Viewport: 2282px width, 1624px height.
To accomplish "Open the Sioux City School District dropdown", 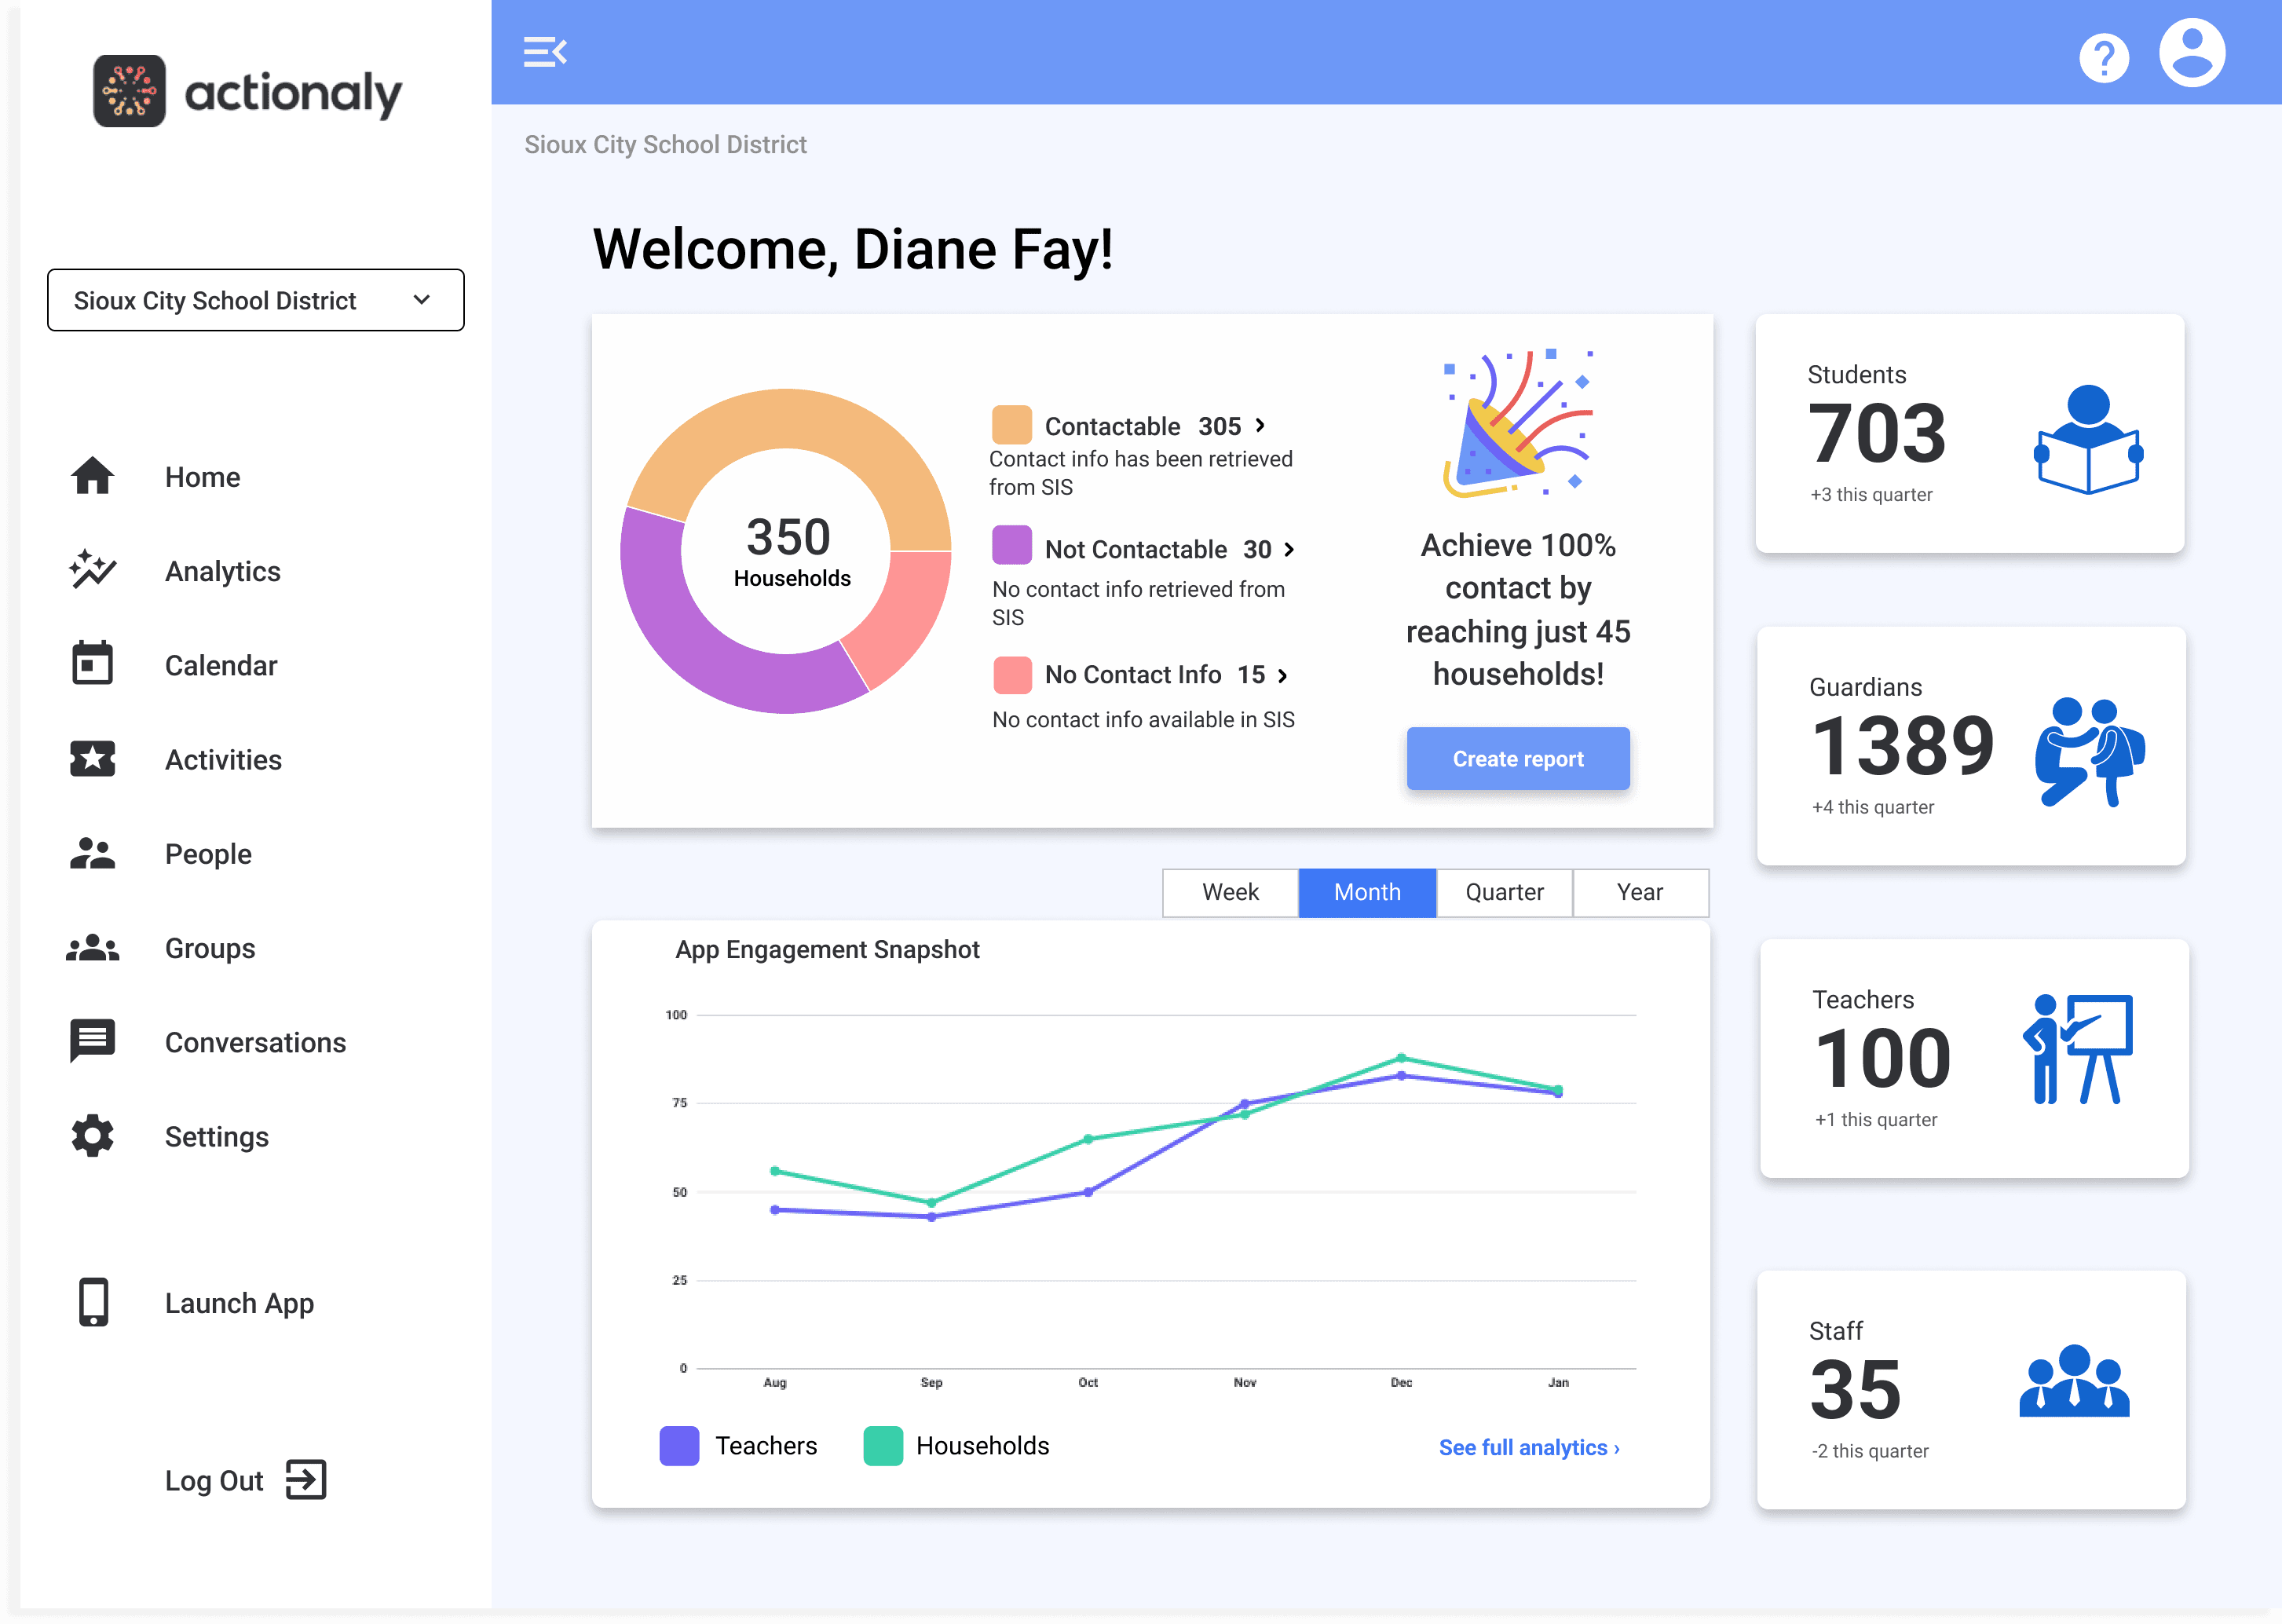I will point(255,300).
